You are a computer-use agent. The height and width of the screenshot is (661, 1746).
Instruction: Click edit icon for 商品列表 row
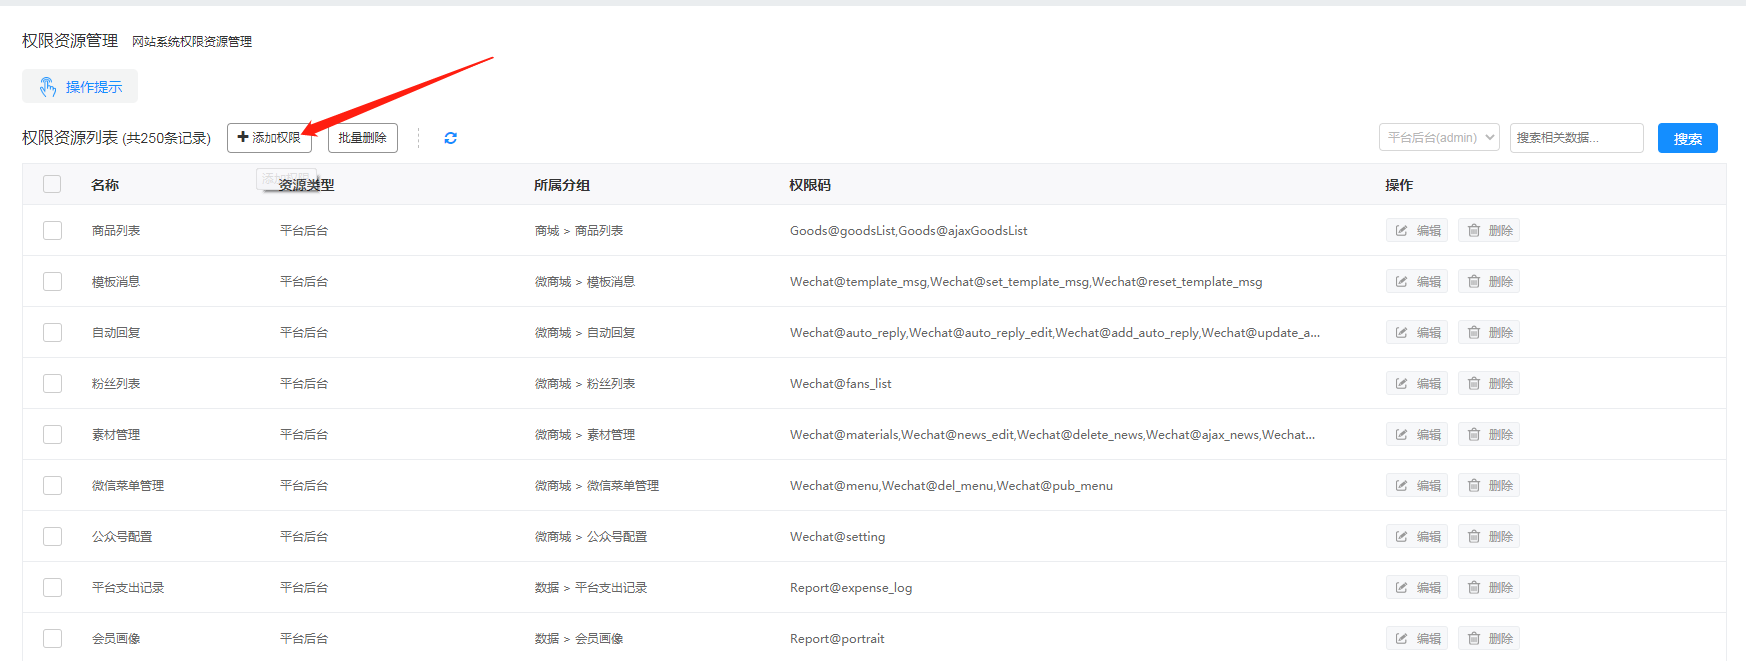pos(1402,231)
